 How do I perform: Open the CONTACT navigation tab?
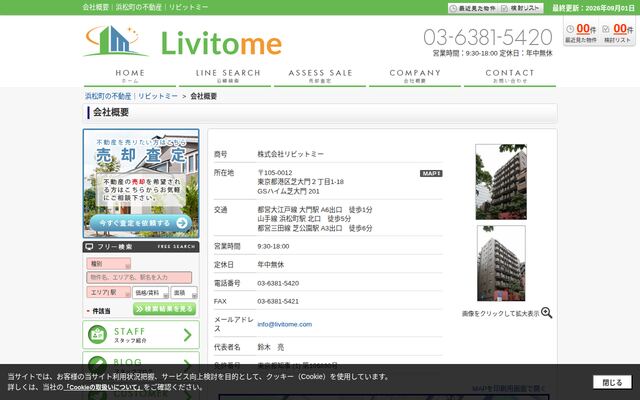510,76
